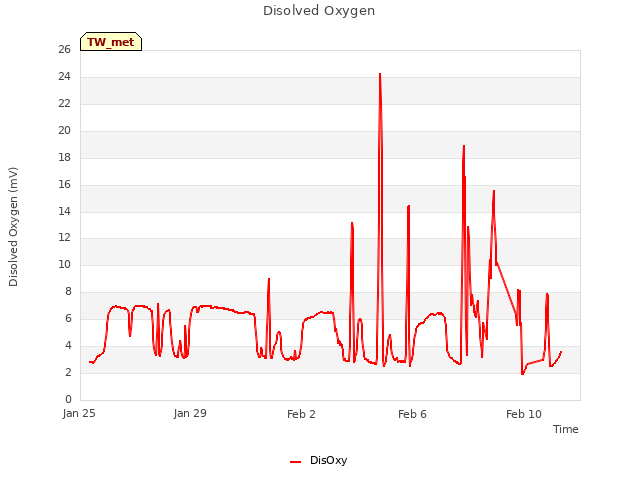Click the Feb 10 date tick label

click(x=524, y=414)
